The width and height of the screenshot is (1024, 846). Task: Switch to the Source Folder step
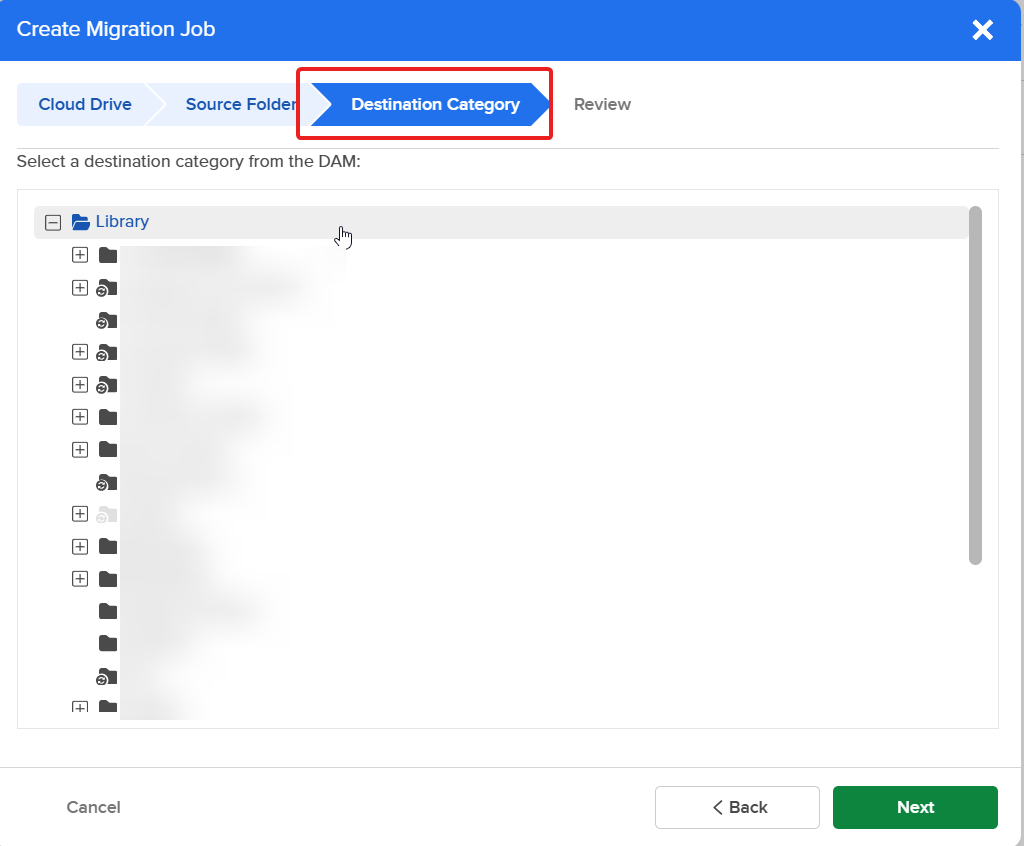[x=240, y=104]
